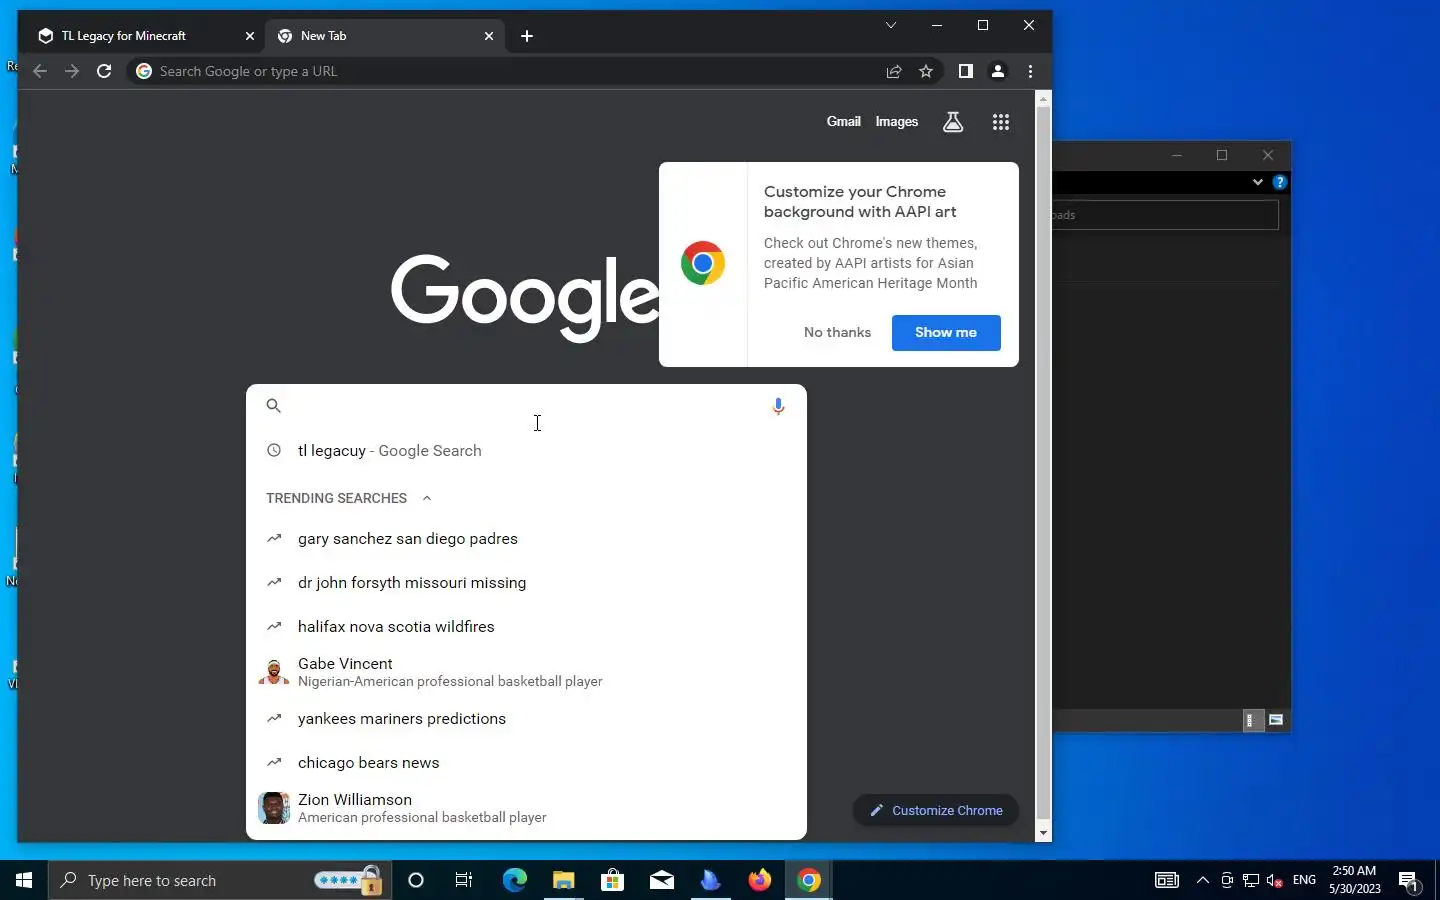Open Cortana circle icon on taskbar
This screenshot has width=1440, height=900.
coord(416,880)
